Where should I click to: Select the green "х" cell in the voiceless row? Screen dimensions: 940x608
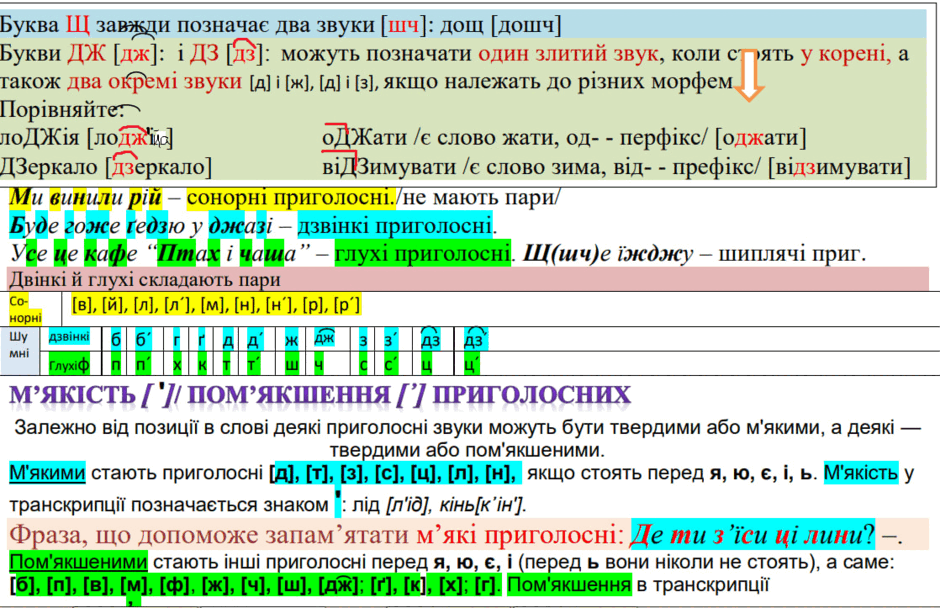[x=177, y=365]
